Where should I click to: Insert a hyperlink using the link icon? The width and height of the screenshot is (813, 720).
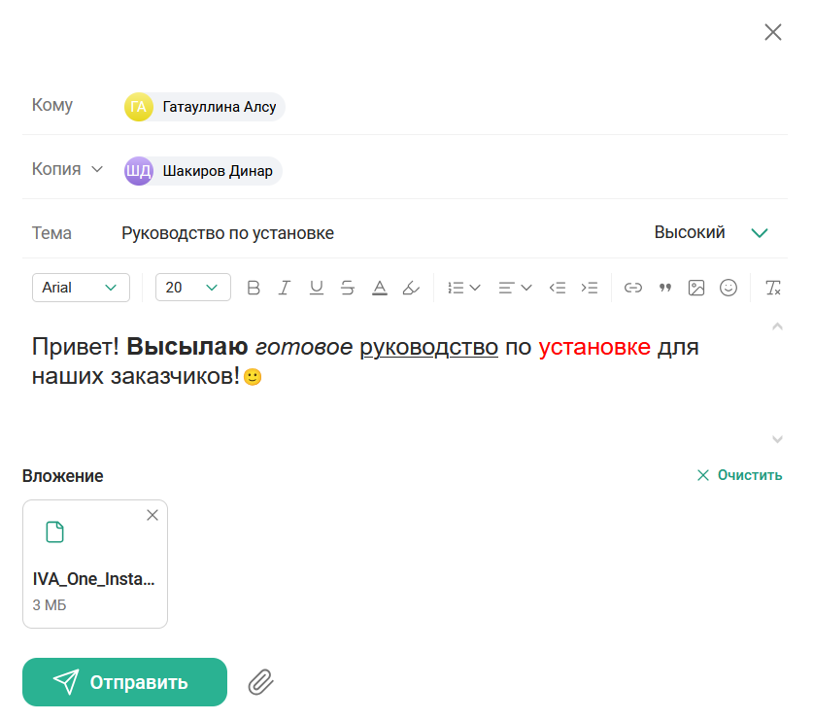click(x=632, y=287)
